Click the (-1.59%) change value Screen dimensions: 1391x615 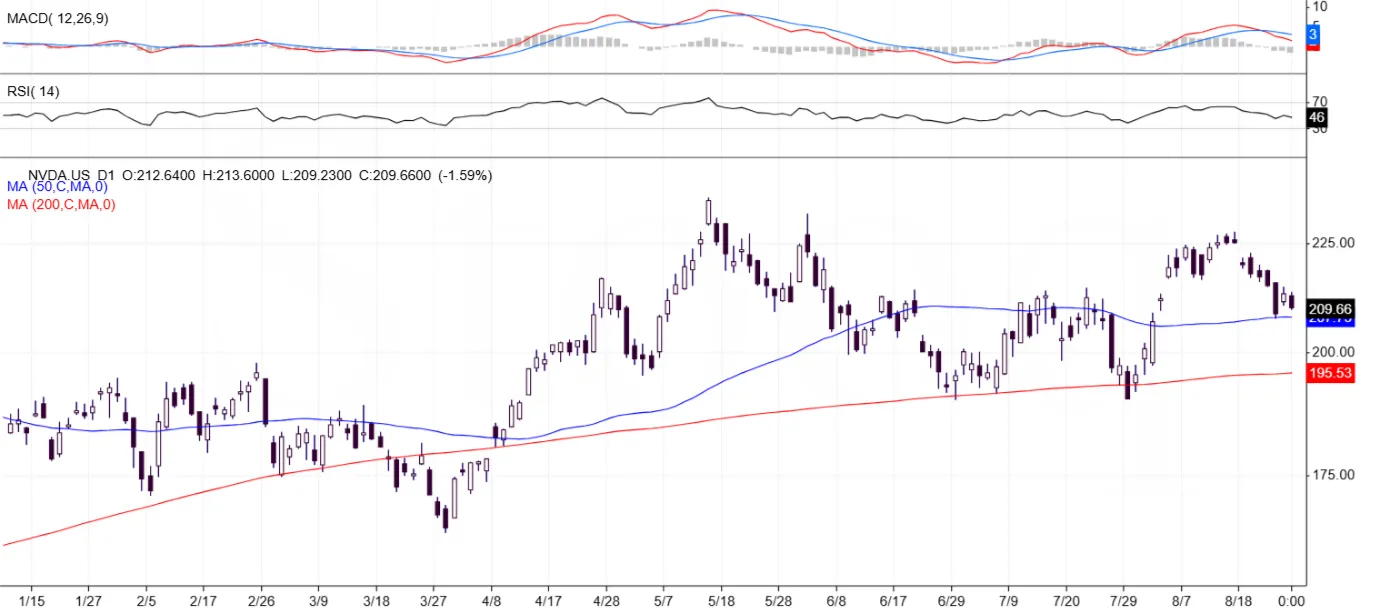click(465, 175)
